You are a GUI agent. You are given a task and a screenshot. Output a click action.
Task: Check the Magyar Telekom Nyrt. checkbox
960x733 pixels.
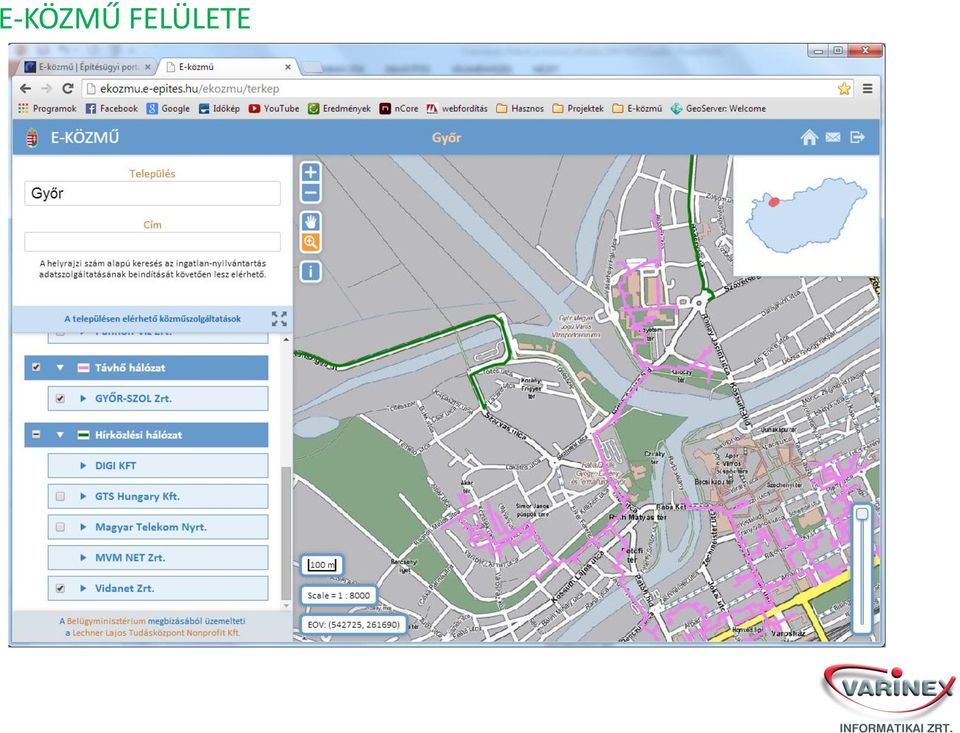pyautogui.click(x=60, y=527)
